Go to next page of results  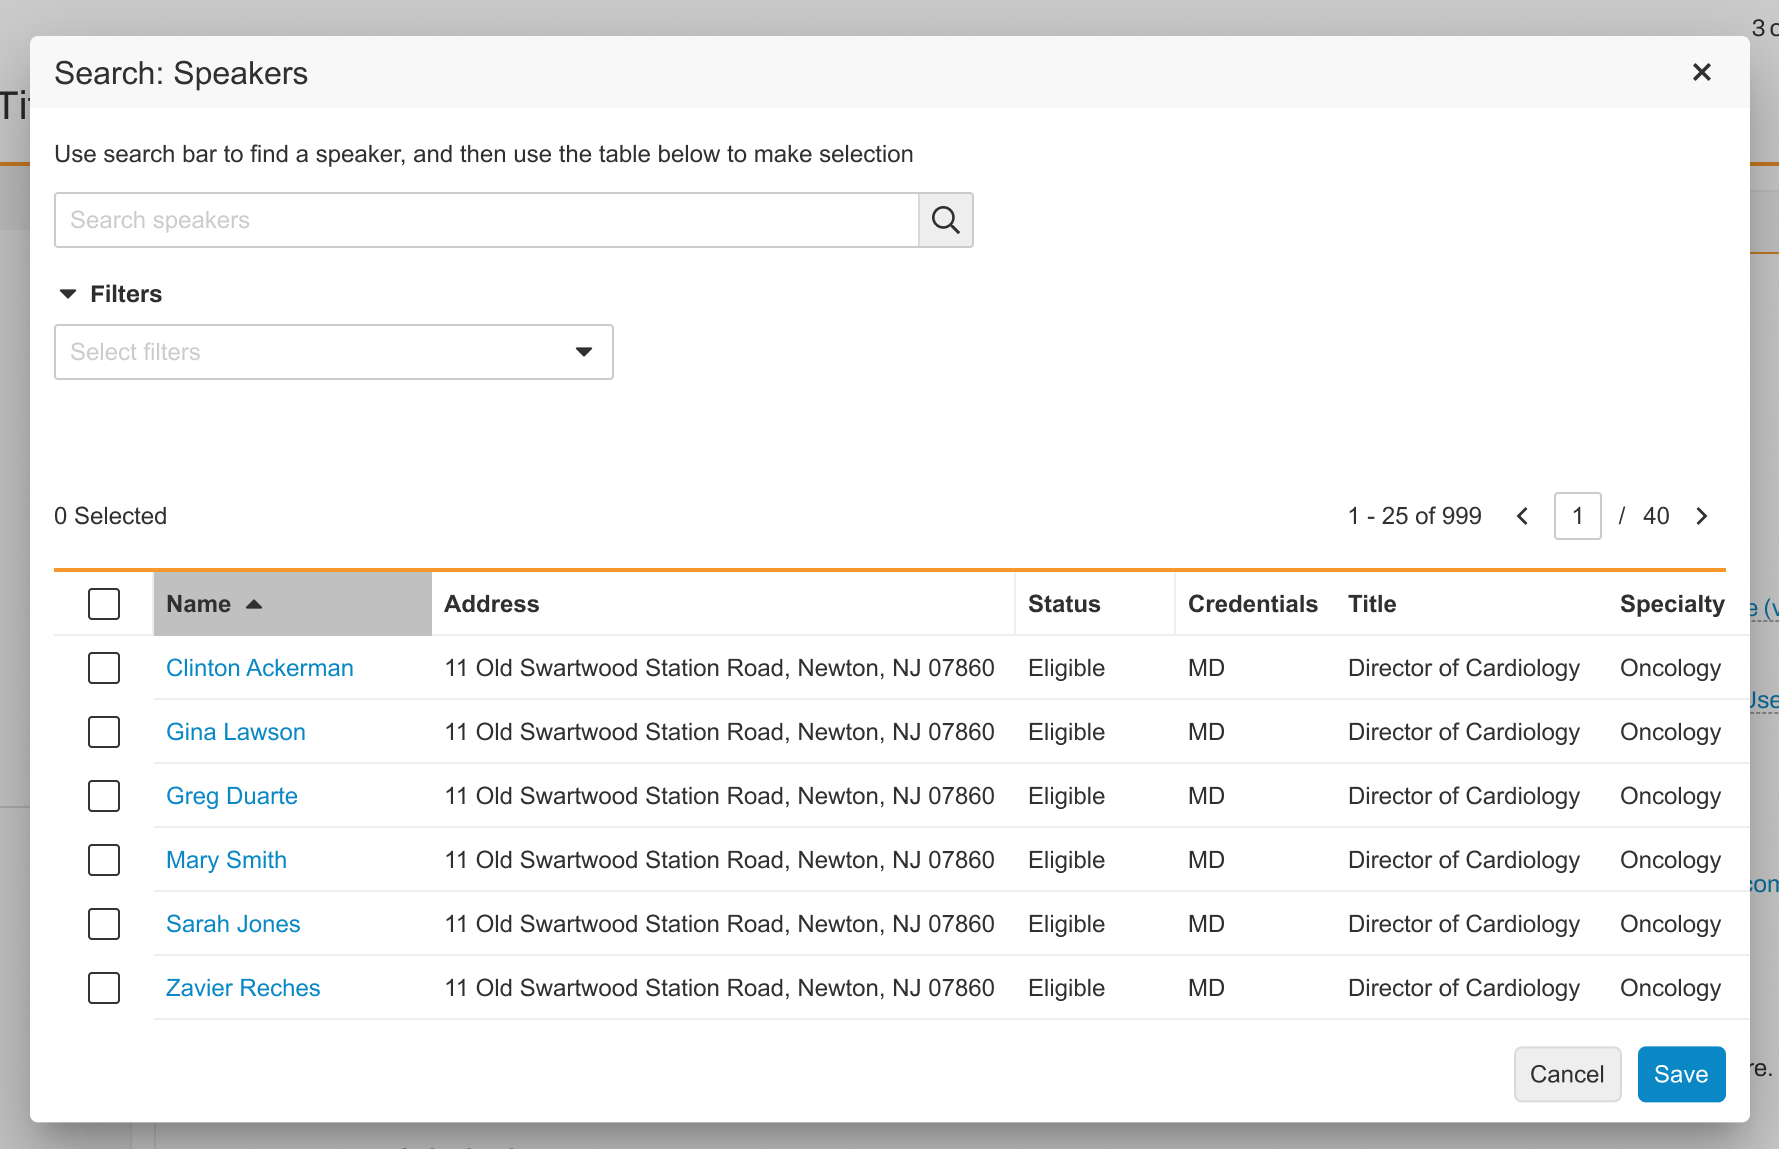tap(1701, 516)
